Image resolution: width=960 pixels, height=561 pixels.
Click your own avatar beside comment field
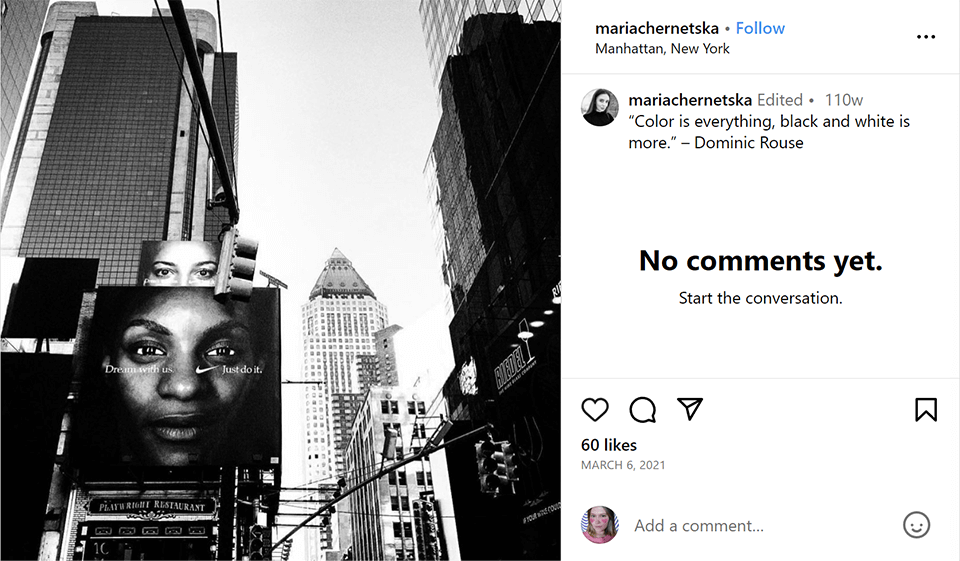(x=600, y=525)
